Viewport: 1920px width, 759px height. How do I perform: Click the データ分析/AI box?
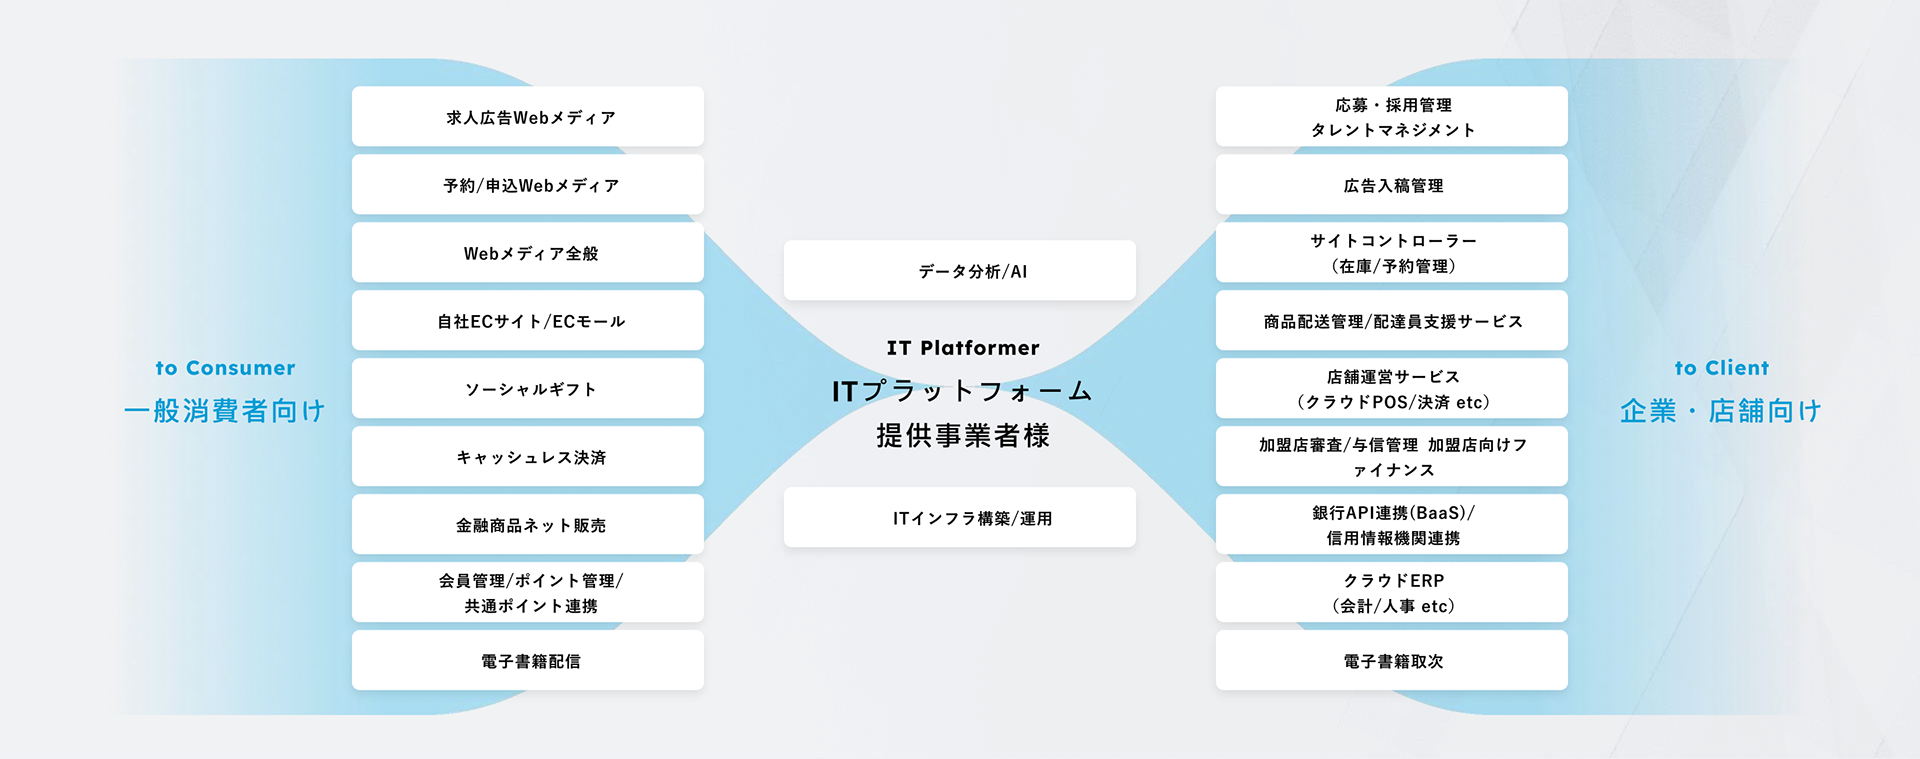960,271
